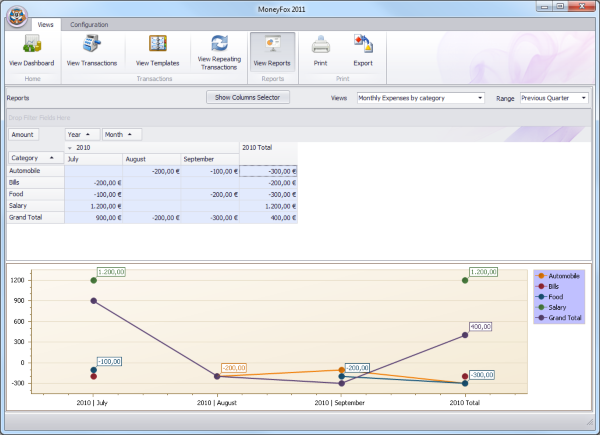This screenshot has width=600, height=435.
Task: Sort by the Year field header
Action: [x=82, y=135]
